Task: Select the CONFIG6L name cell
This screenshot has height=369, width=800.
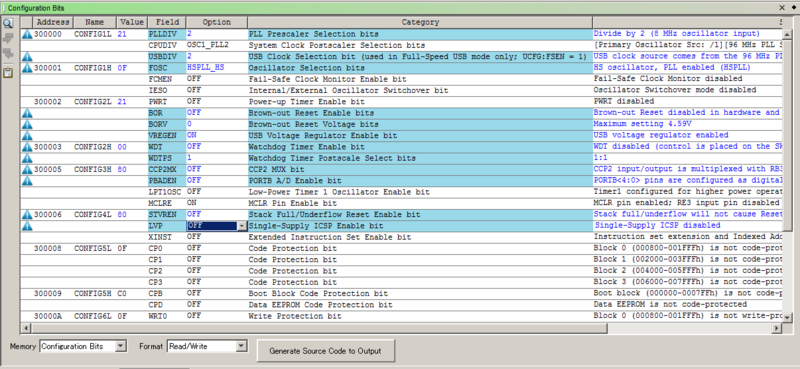Action: pos(94,316)
